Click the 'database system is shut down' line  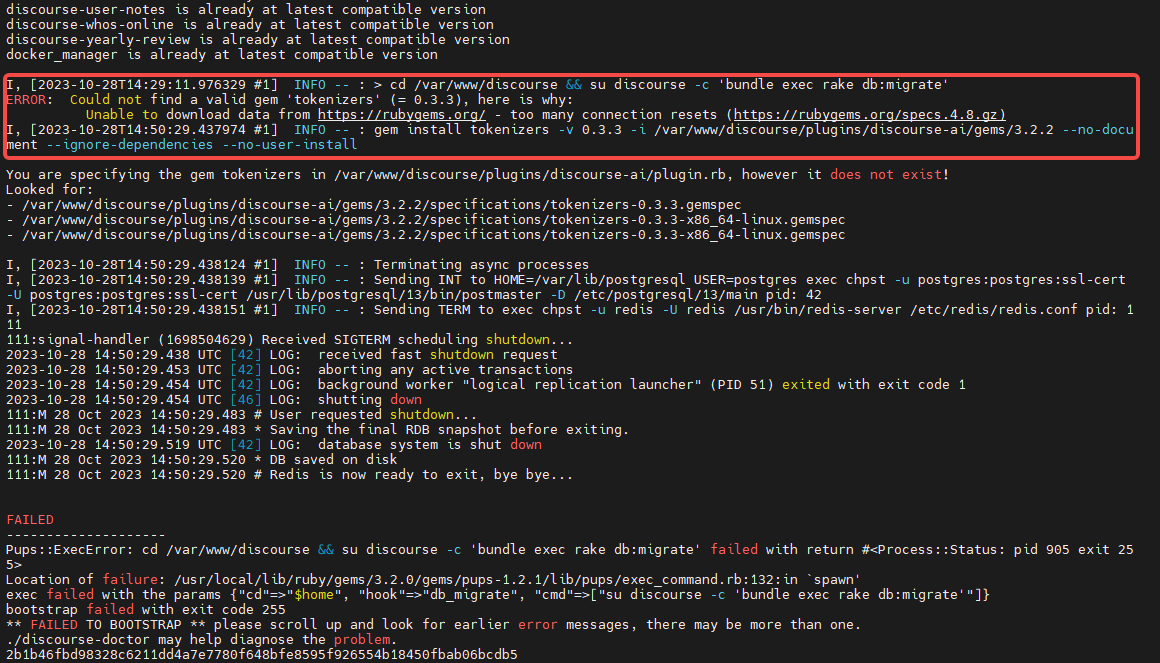pos(274,445)
